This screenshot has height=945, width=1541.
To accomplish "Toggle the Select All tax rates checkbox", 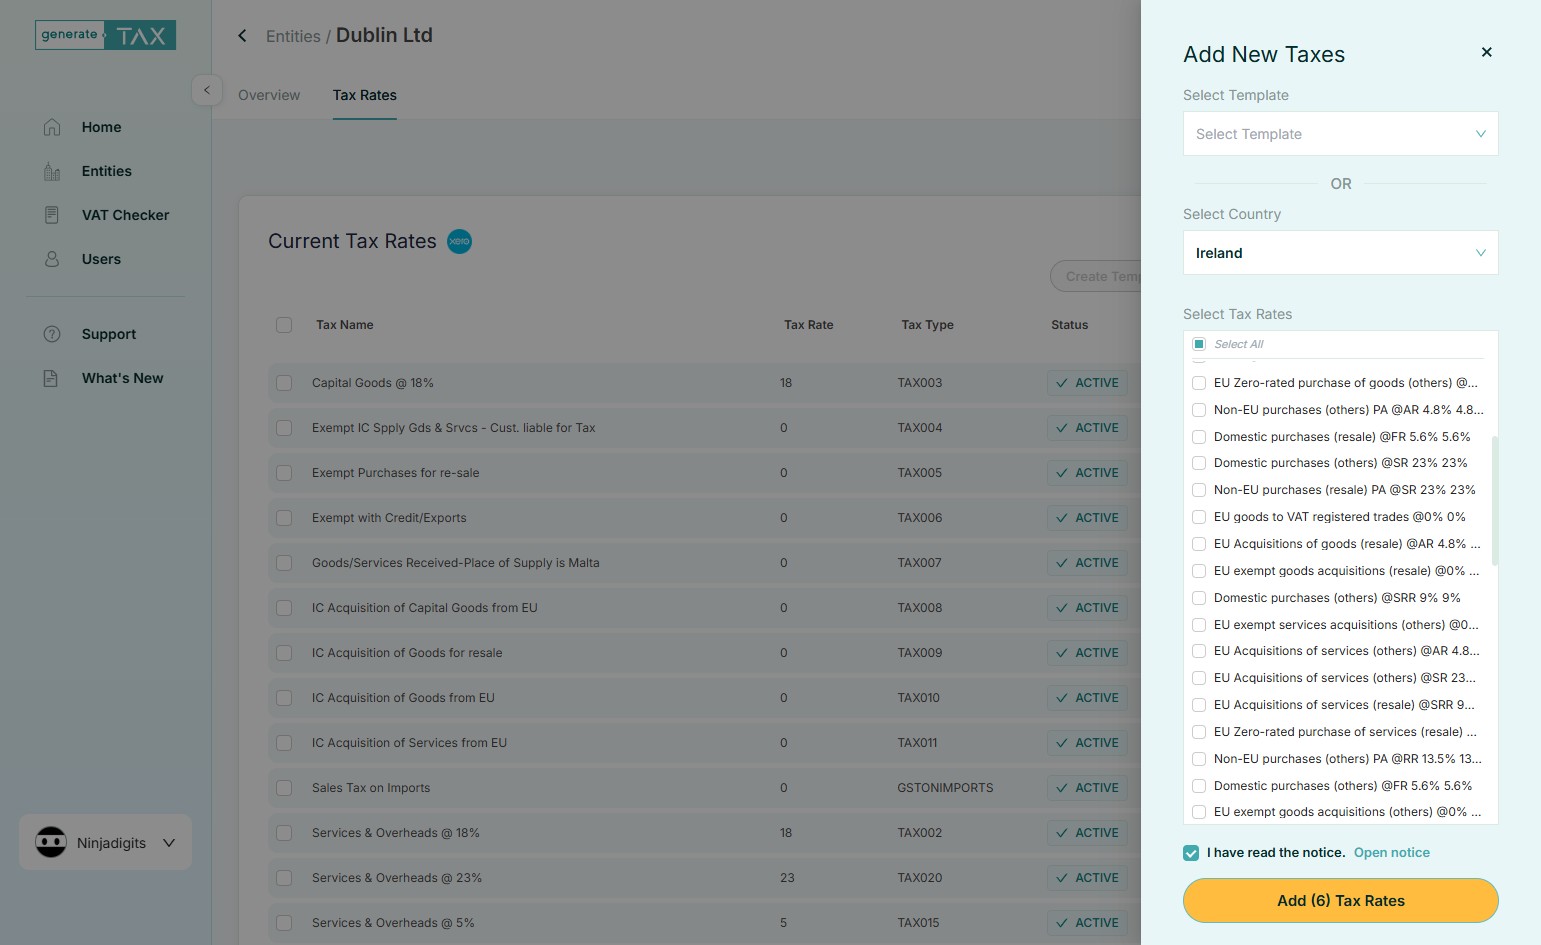I will coord(1199,344).
